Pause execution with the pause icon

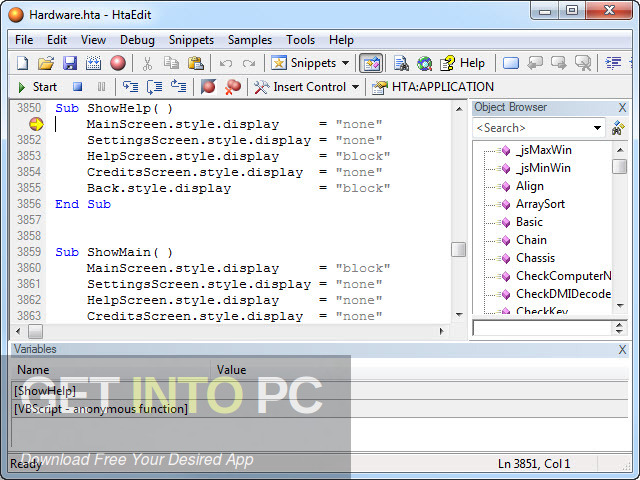click(x=101, y=87)
